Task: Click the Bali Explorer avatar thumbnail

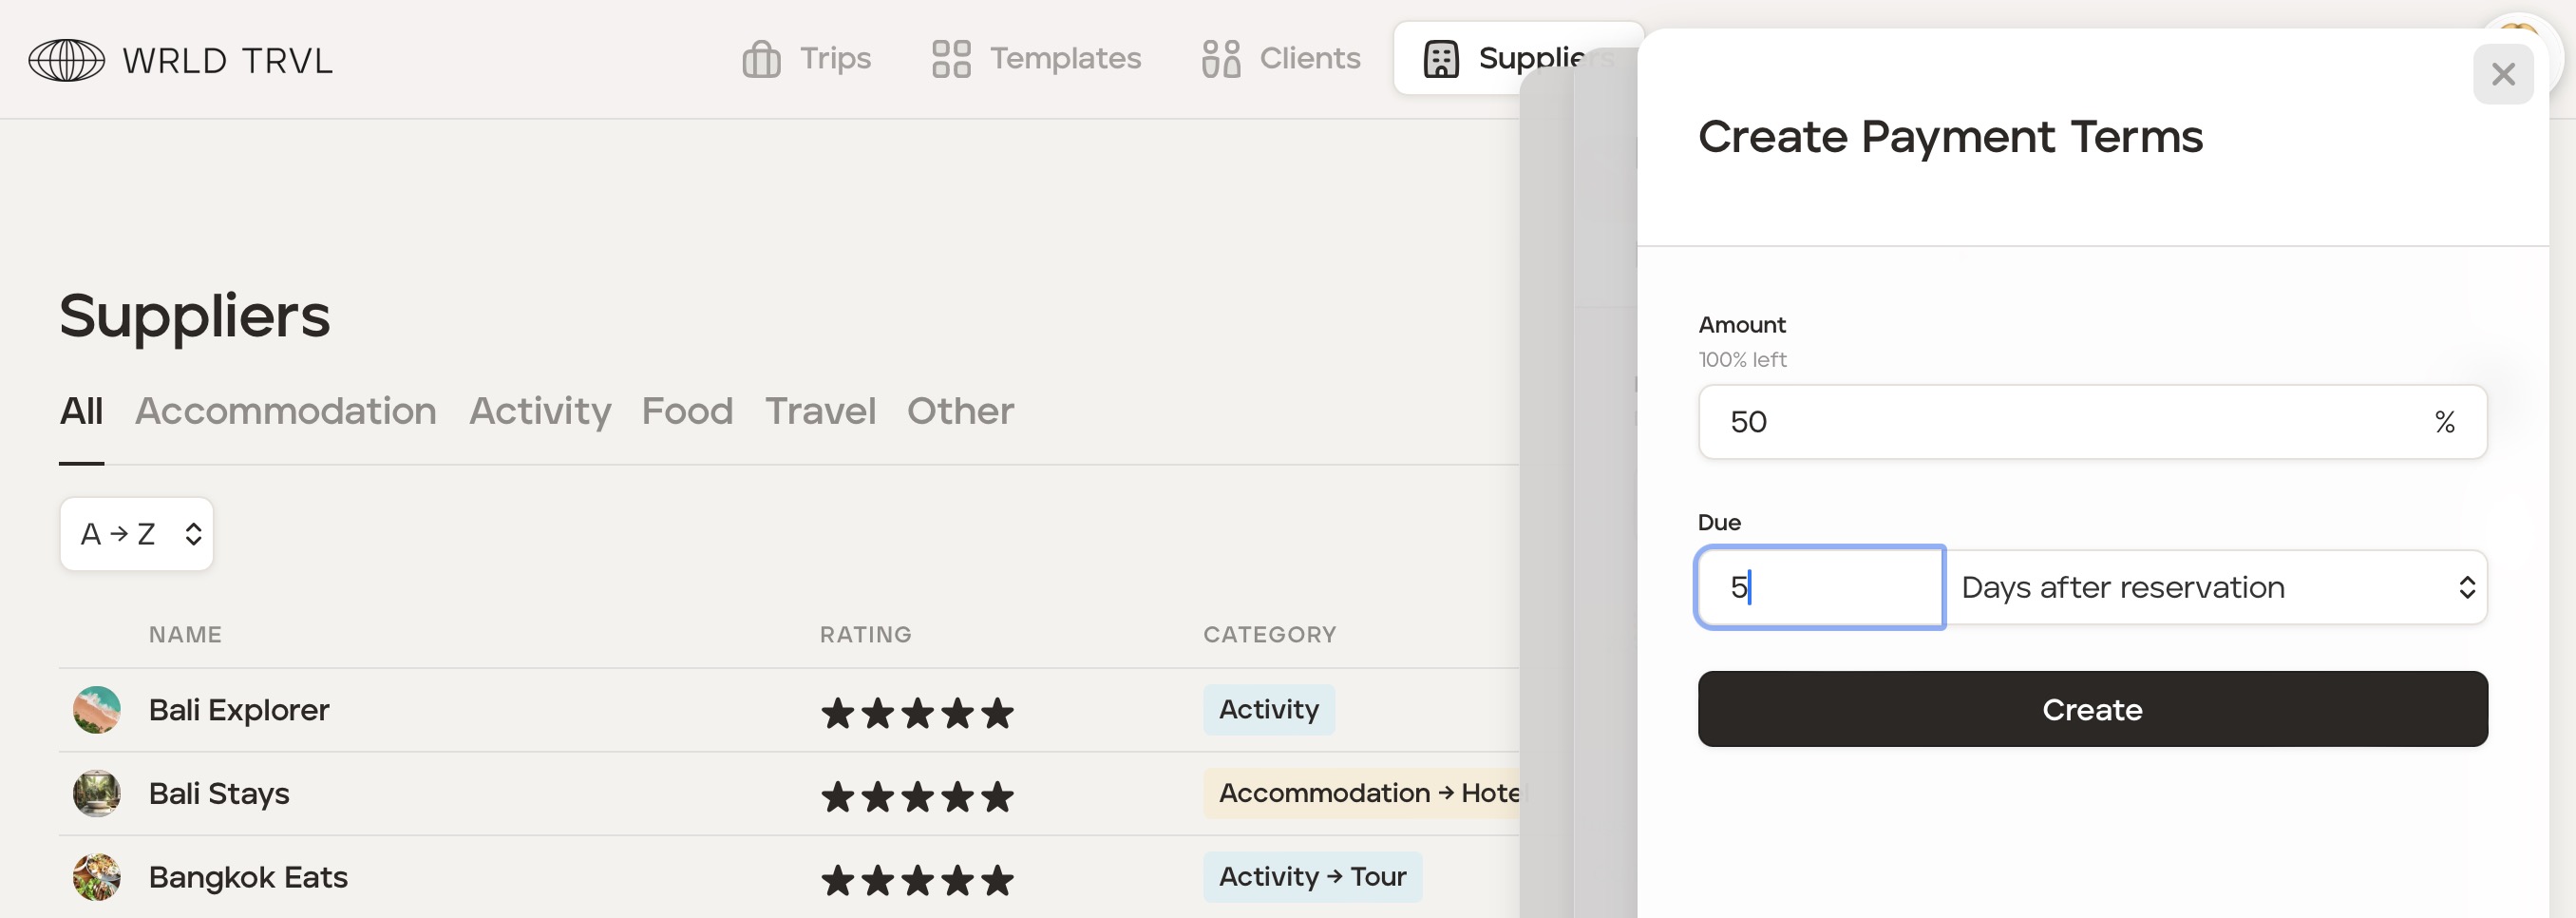Action: pos(97,710)
